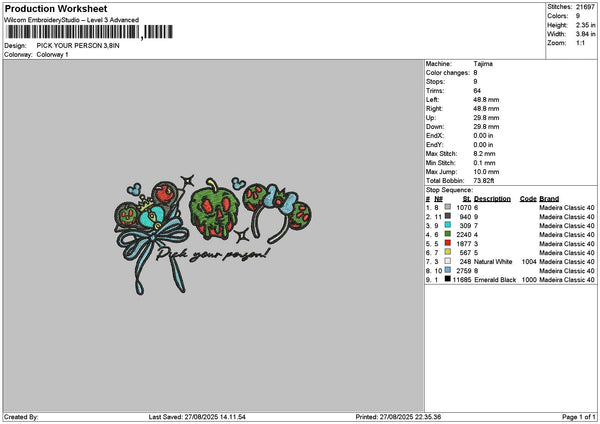Click the 'N#' column header
Viewport: 600px width, 424px height.
pos(439,199)
